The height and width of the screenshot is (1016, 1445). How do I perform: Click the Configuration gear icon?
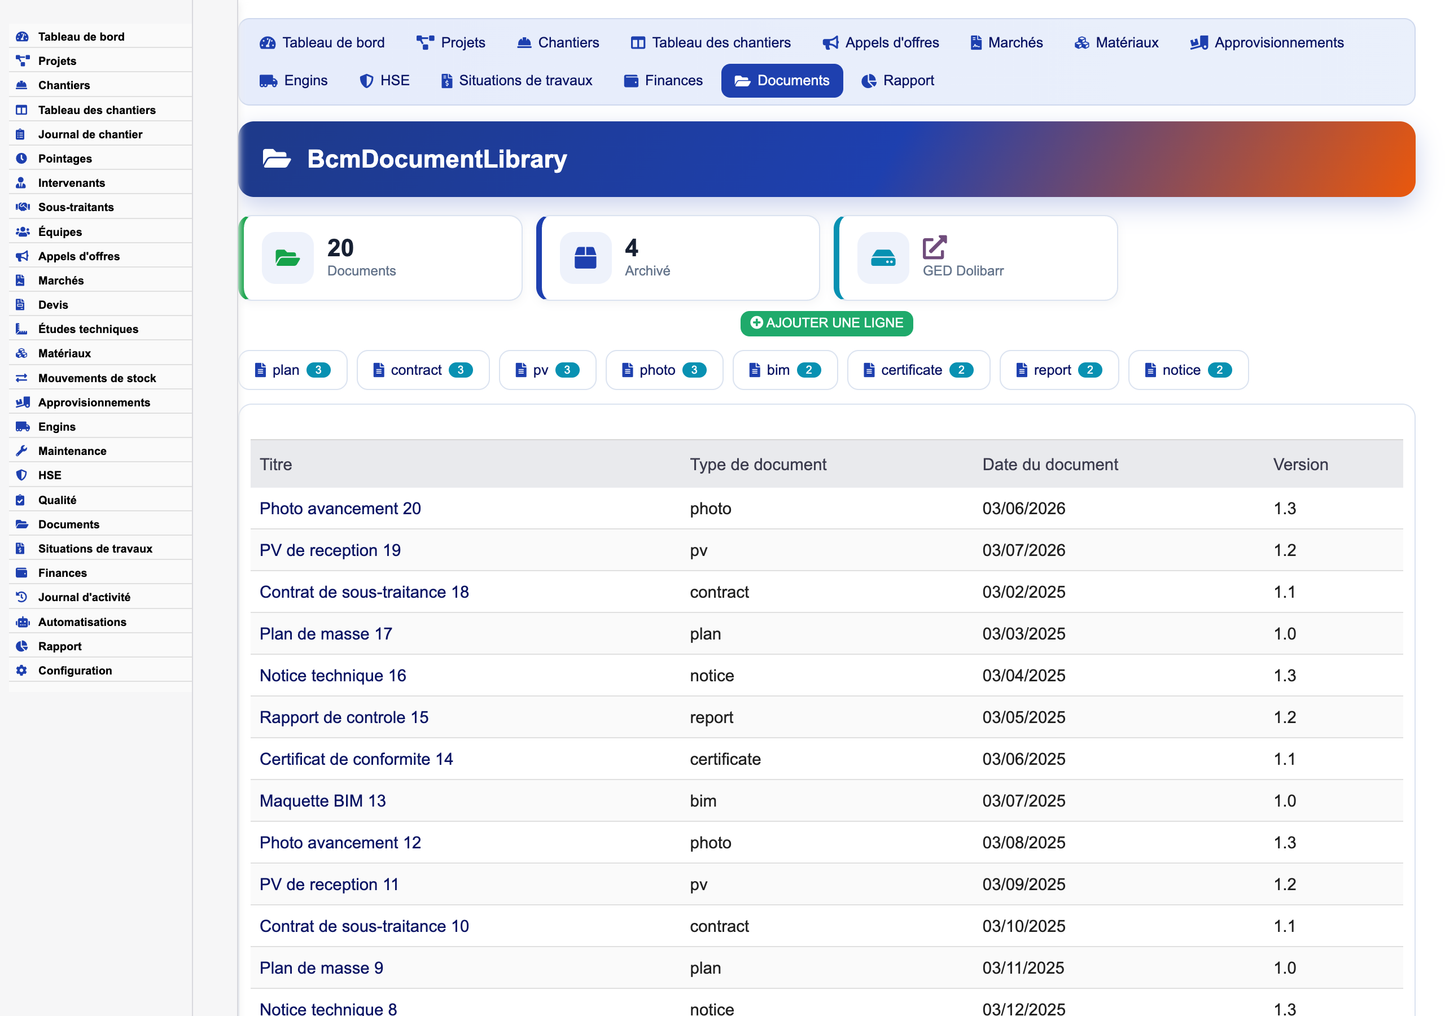pos(22,670)
